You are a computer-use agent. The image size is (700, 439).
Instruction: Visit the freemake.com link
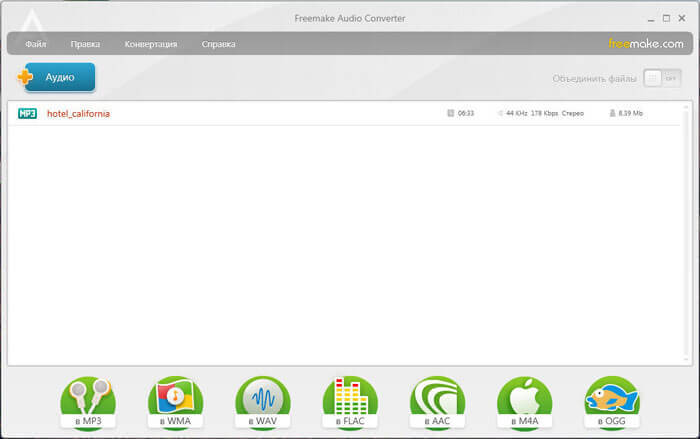(646, 44)
